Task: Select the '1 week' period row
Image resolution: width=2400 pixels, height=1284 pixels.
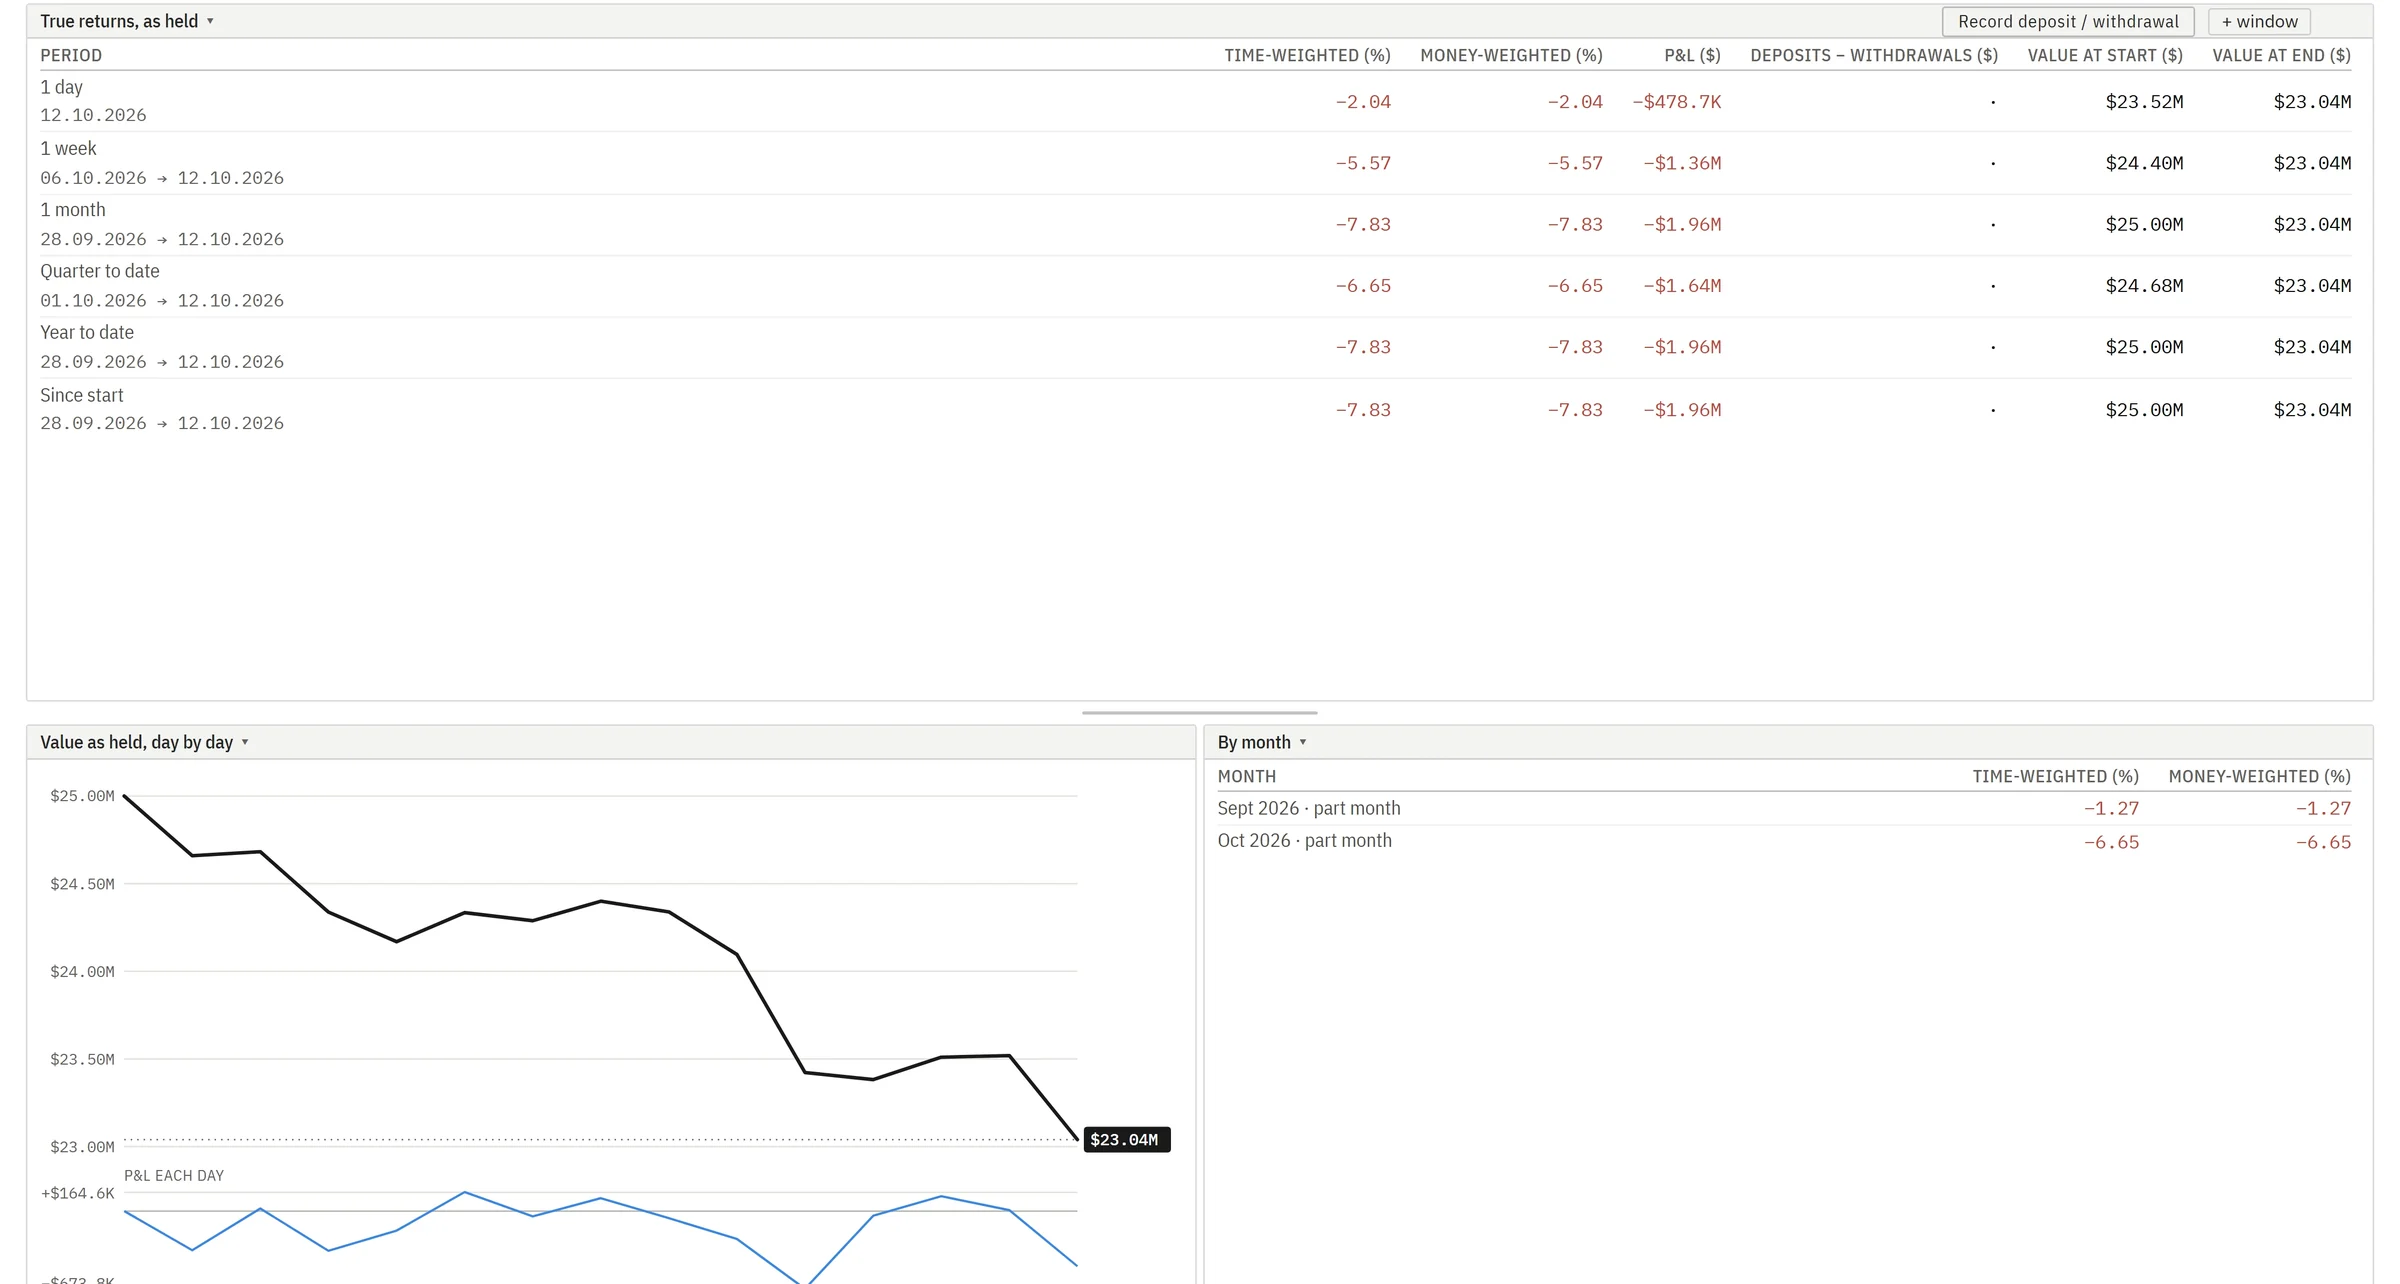Action: click(x=1196, y=163)
